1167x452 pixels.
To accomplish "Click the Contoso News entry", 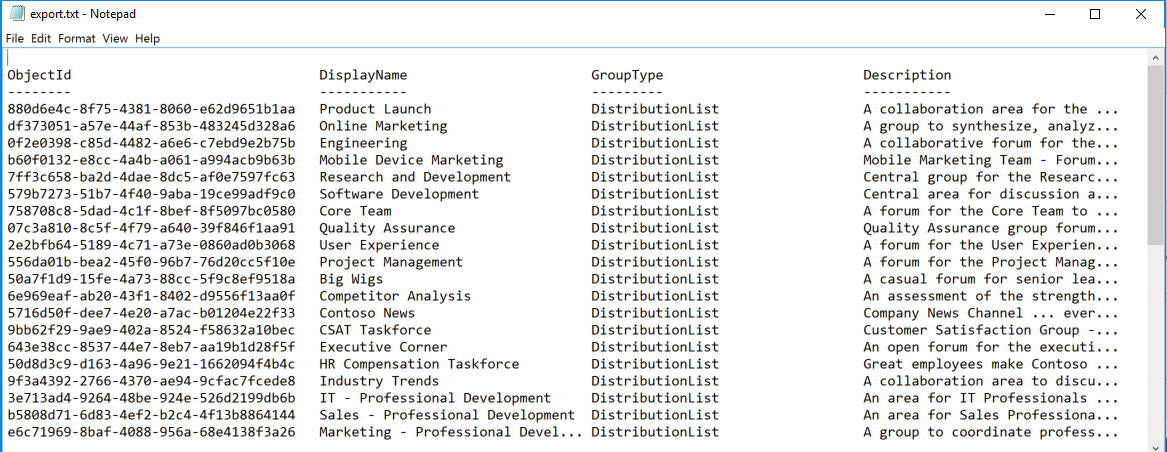I will [367, 313].
